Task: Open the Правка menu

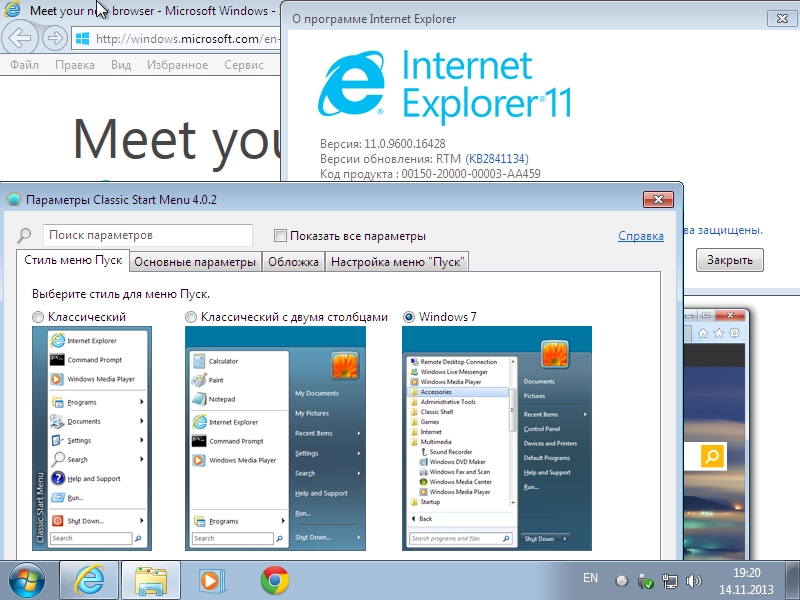Action: tap(74, 65)
